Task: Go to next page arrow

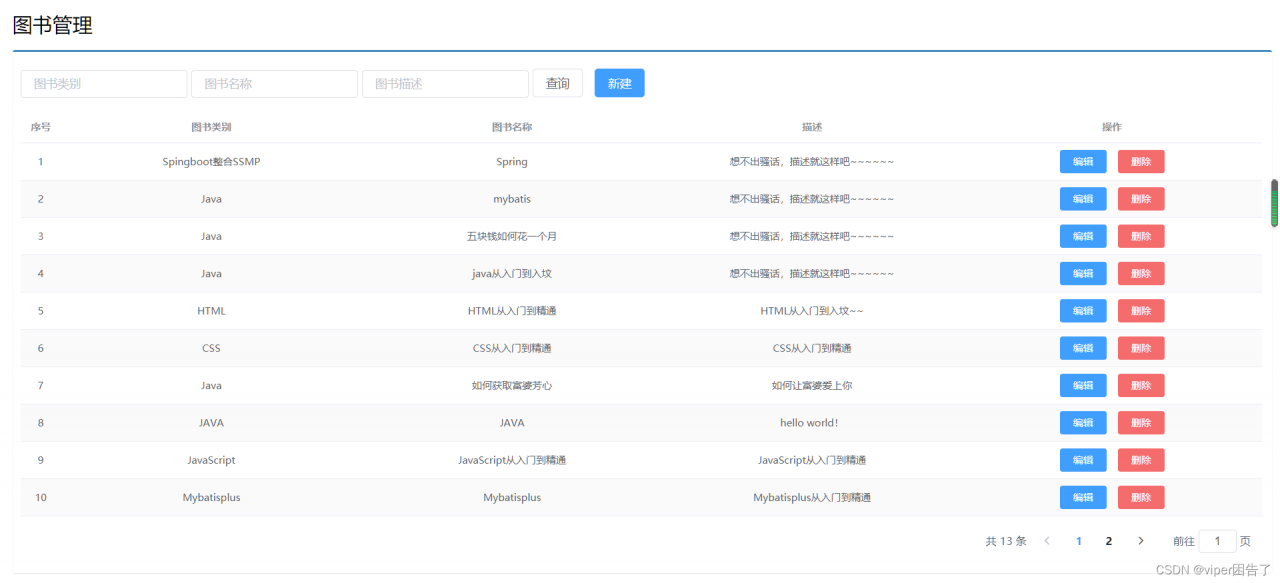Action: click(x=1141, y=541)
